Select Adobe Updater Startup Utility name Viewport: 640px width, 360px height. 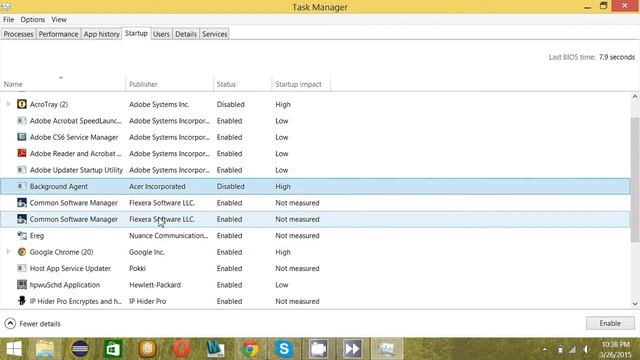point(76,169)
